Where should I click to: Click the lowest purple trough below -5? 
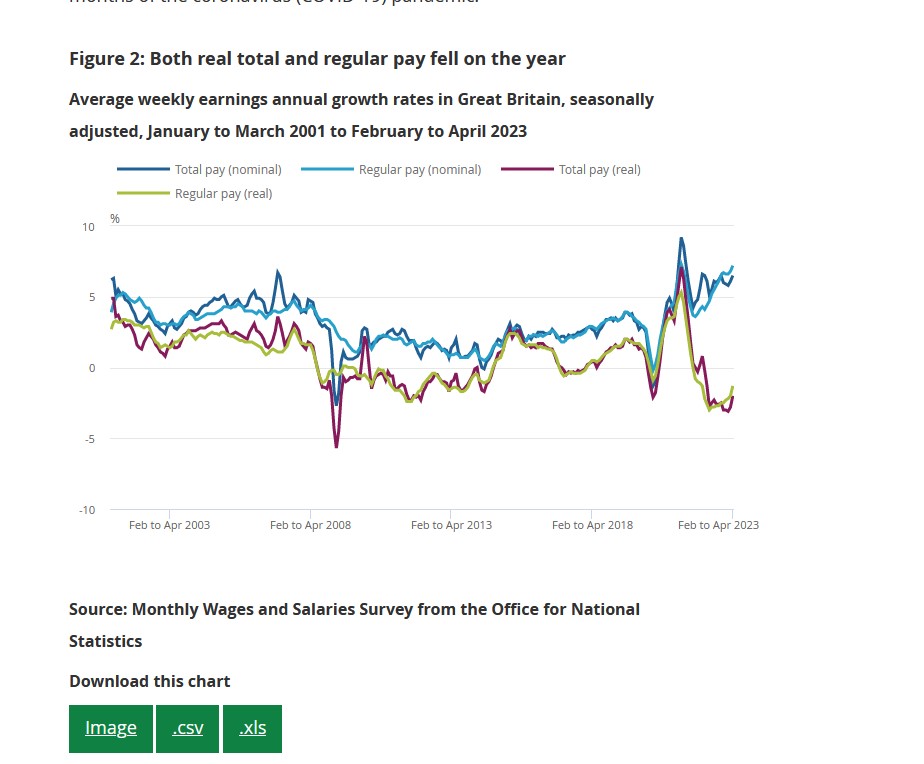[336, 446]
